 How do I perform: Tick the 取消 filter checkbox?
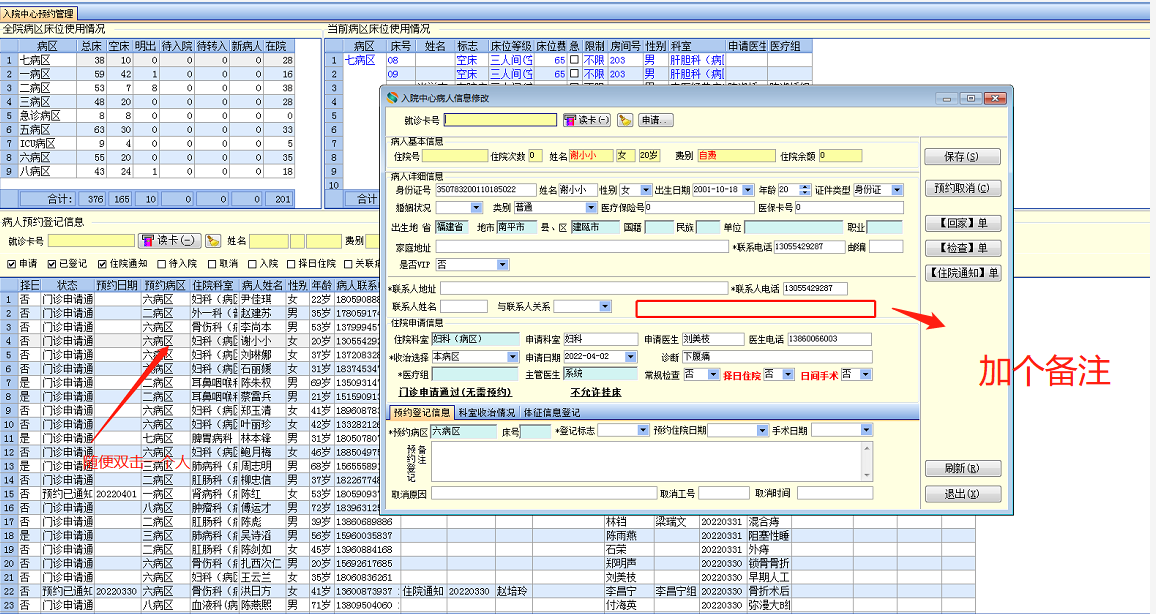point(210,264)
